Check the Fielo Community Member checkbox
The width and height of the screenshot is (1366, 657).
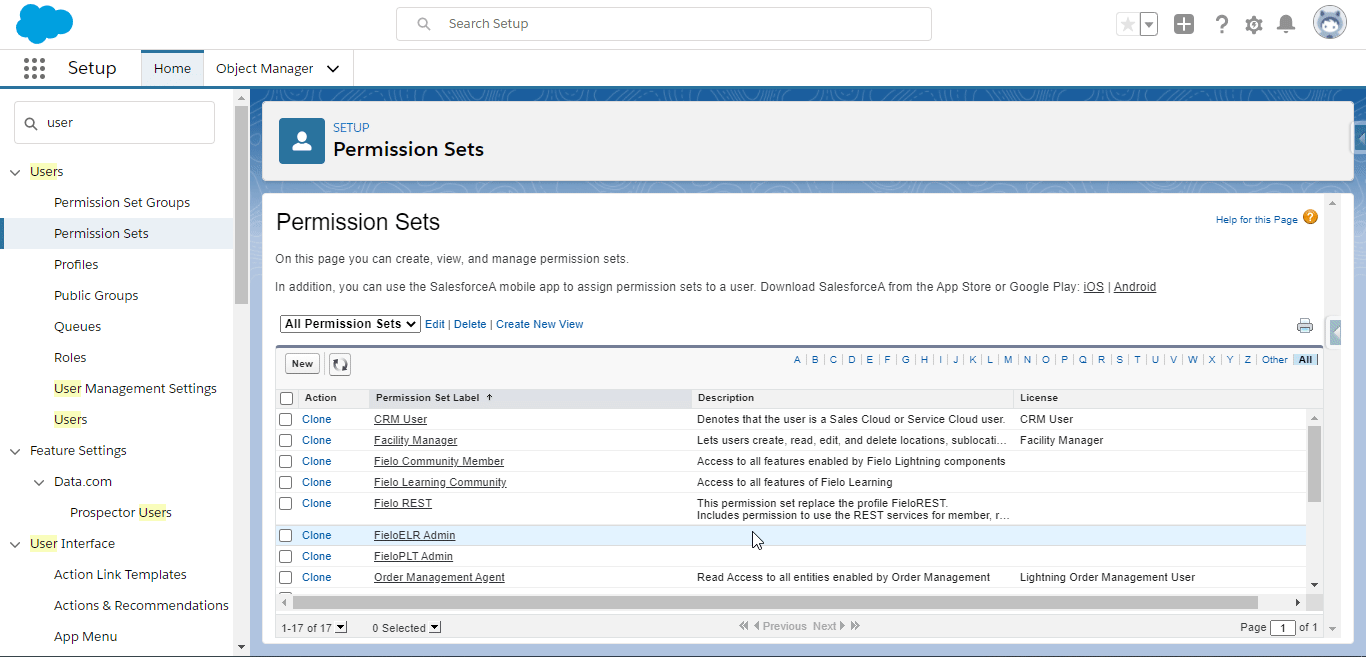[286, 461]
